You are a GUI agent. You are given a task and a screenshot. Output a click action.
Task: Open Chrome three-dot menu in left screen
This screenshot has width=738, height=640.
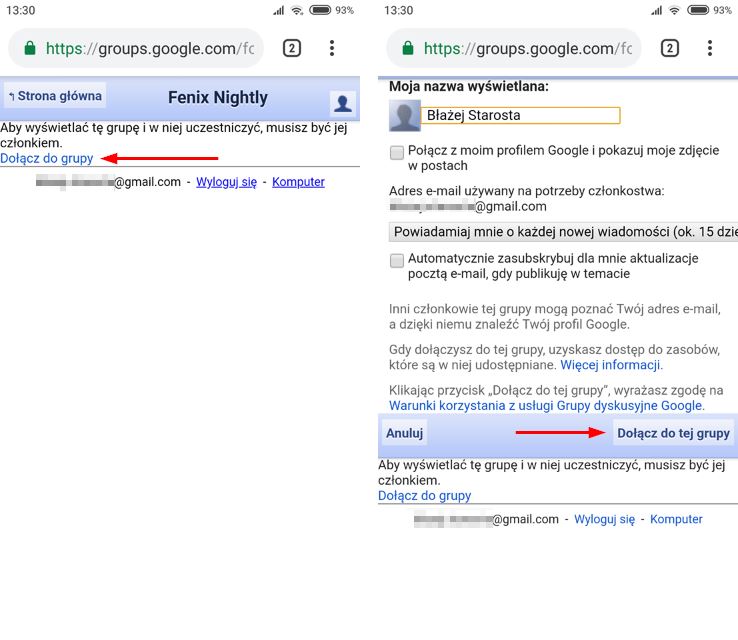coord(332,48)
